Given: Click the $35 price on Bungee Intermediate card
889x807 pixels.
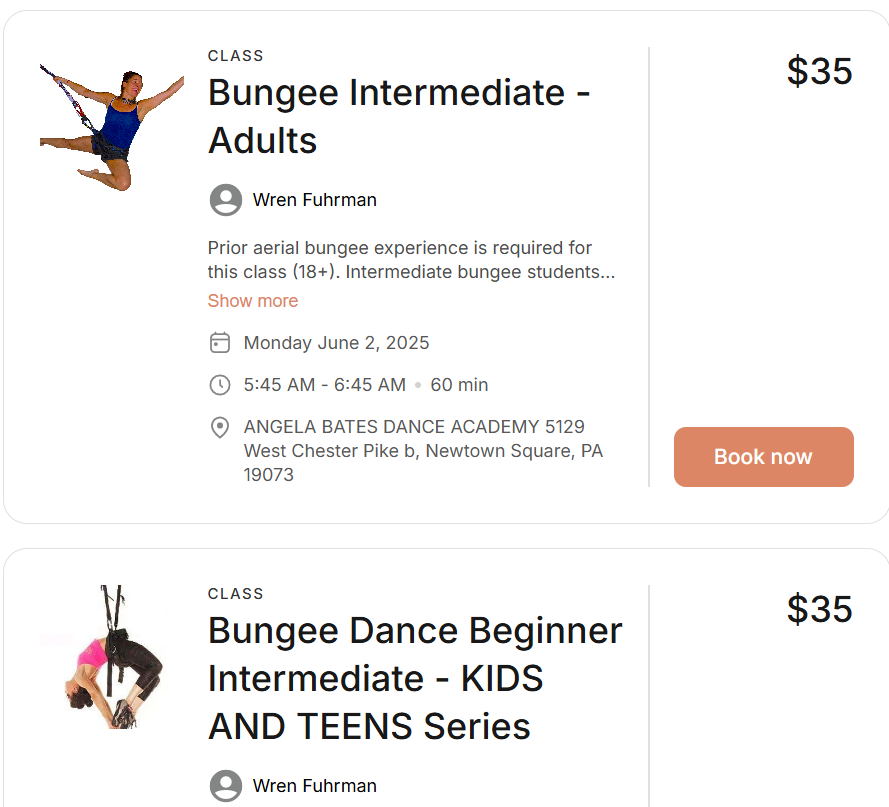Looking at the screenshot, I should 820,71.
